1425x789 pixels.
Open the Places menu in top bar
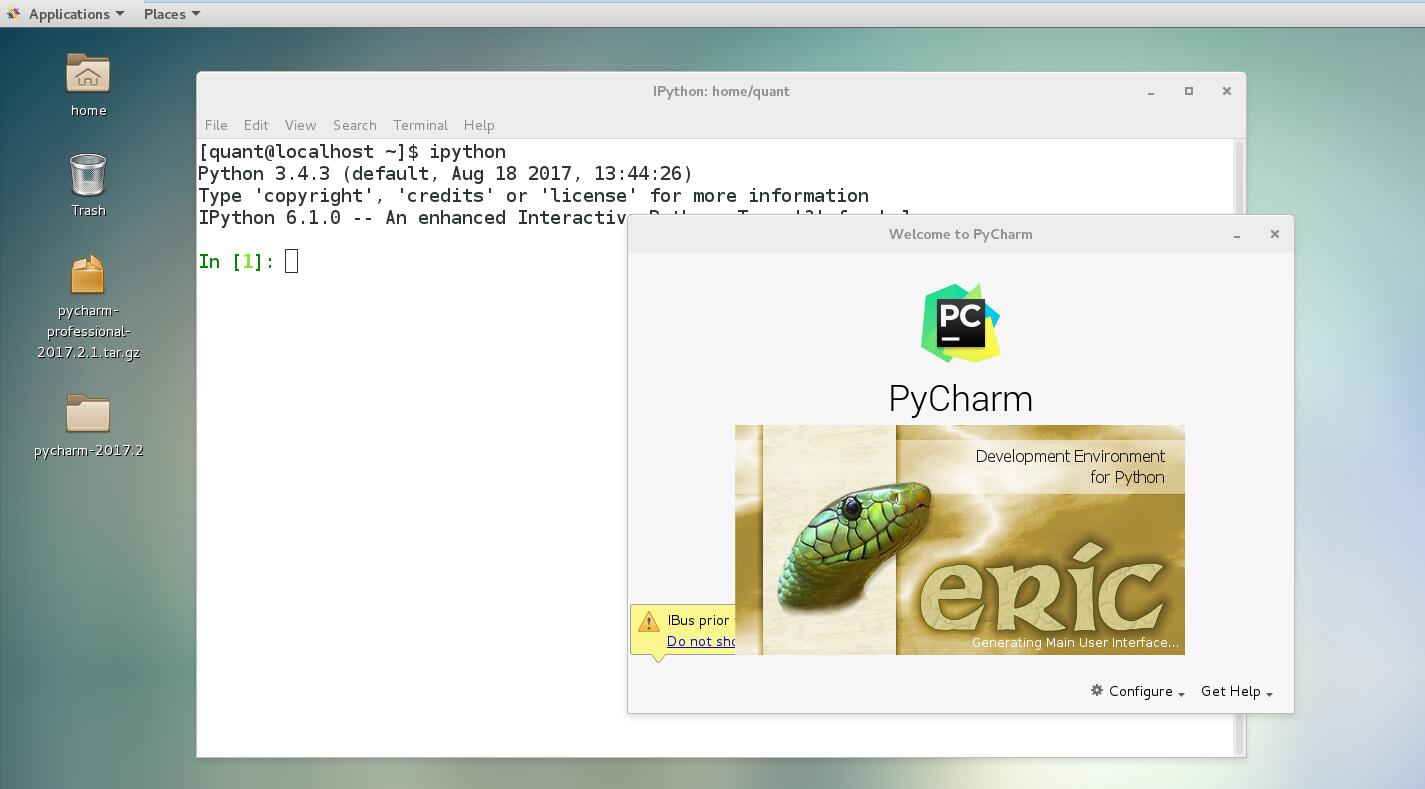click(171, 14)
